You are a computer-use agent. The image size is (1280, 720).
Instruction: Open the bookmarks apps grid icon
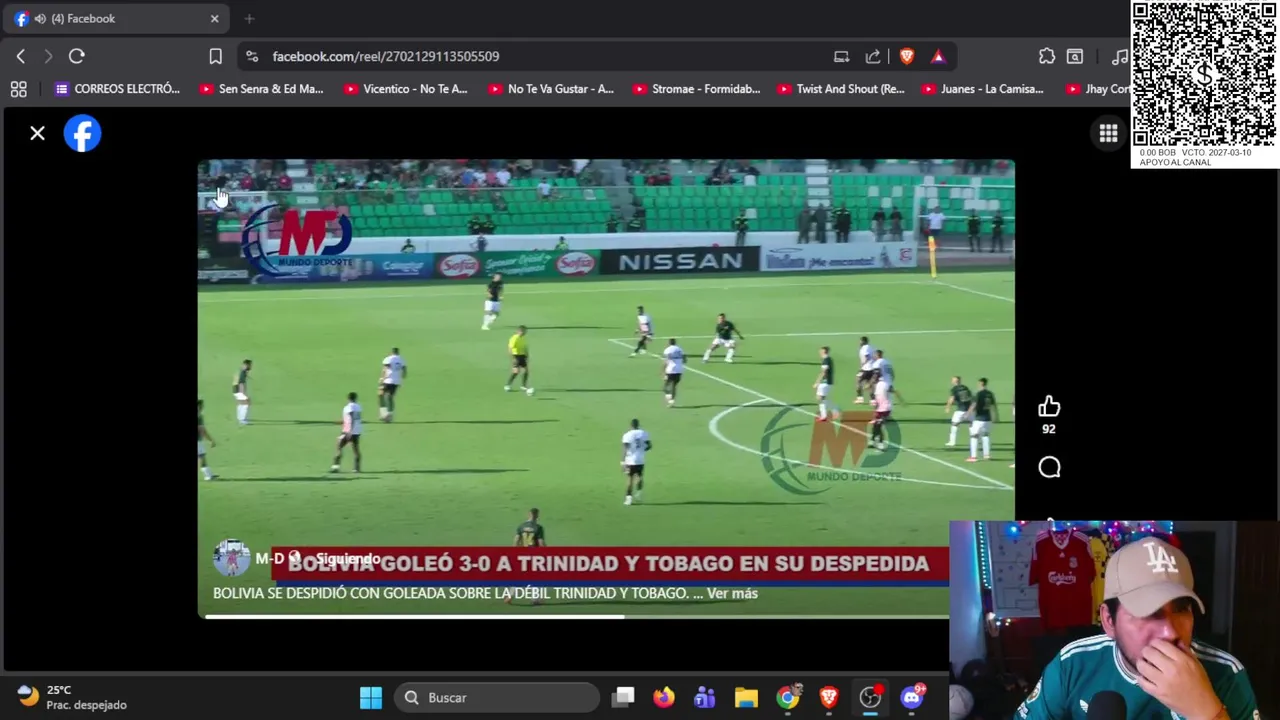[x=18, y=89]
